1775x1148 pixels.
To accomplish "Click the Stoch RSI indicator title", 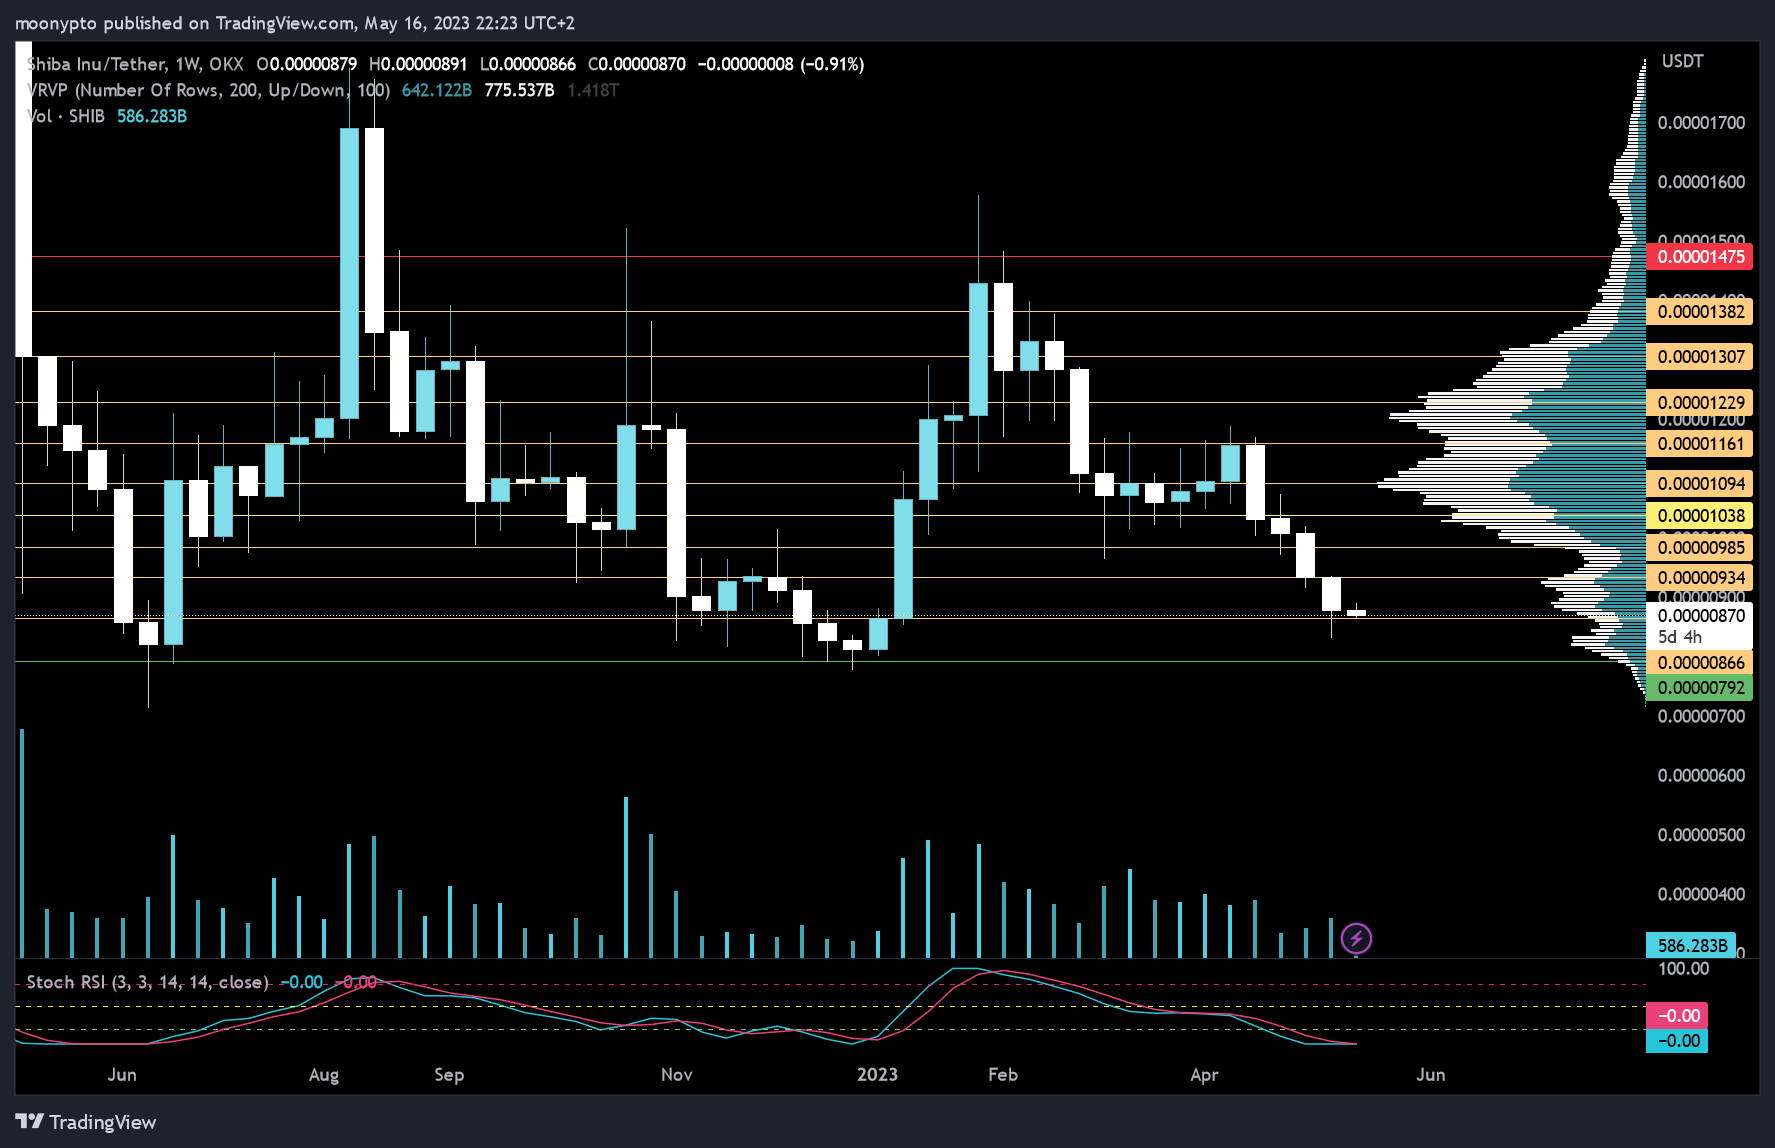I will coord(147,982).
